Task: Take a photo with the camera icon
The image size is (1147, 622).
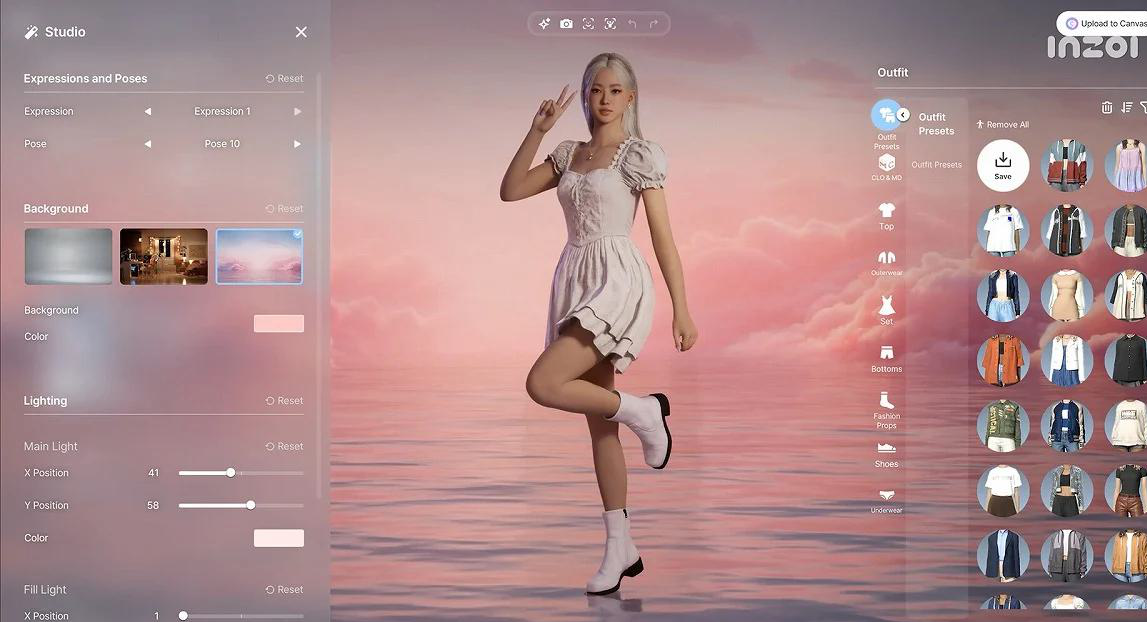Action: point(566,24)
